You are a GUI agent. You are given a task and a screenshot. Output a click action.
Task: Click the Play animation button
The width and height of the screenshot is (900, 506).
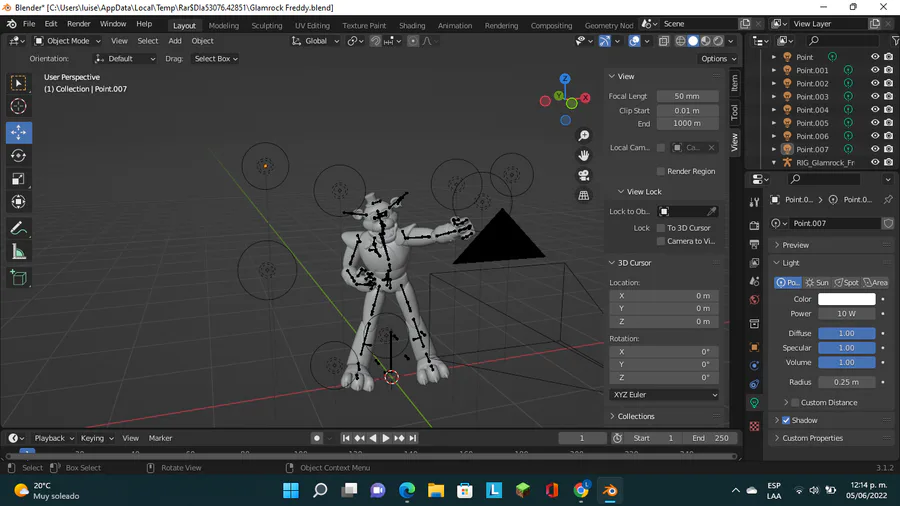pos(386,438)
